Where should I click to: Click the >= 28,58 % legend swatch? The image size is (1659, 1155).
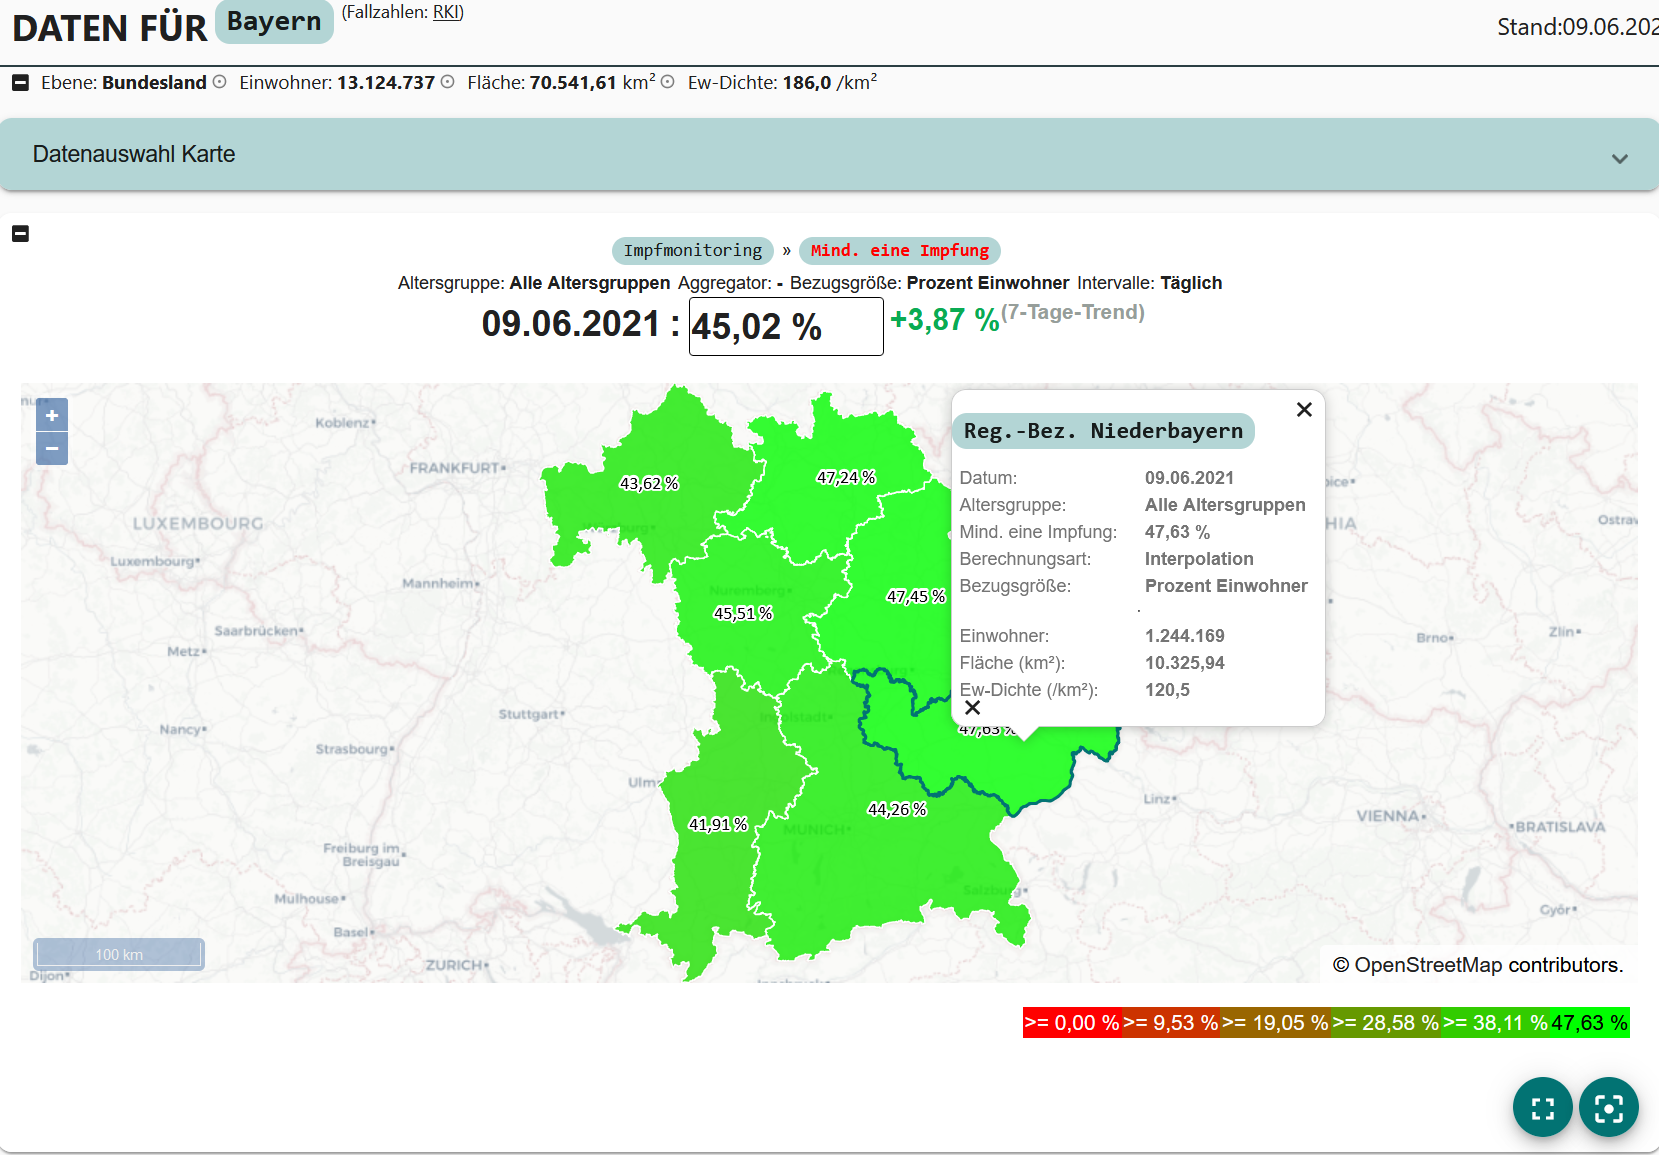(x=1386, y=1023)
